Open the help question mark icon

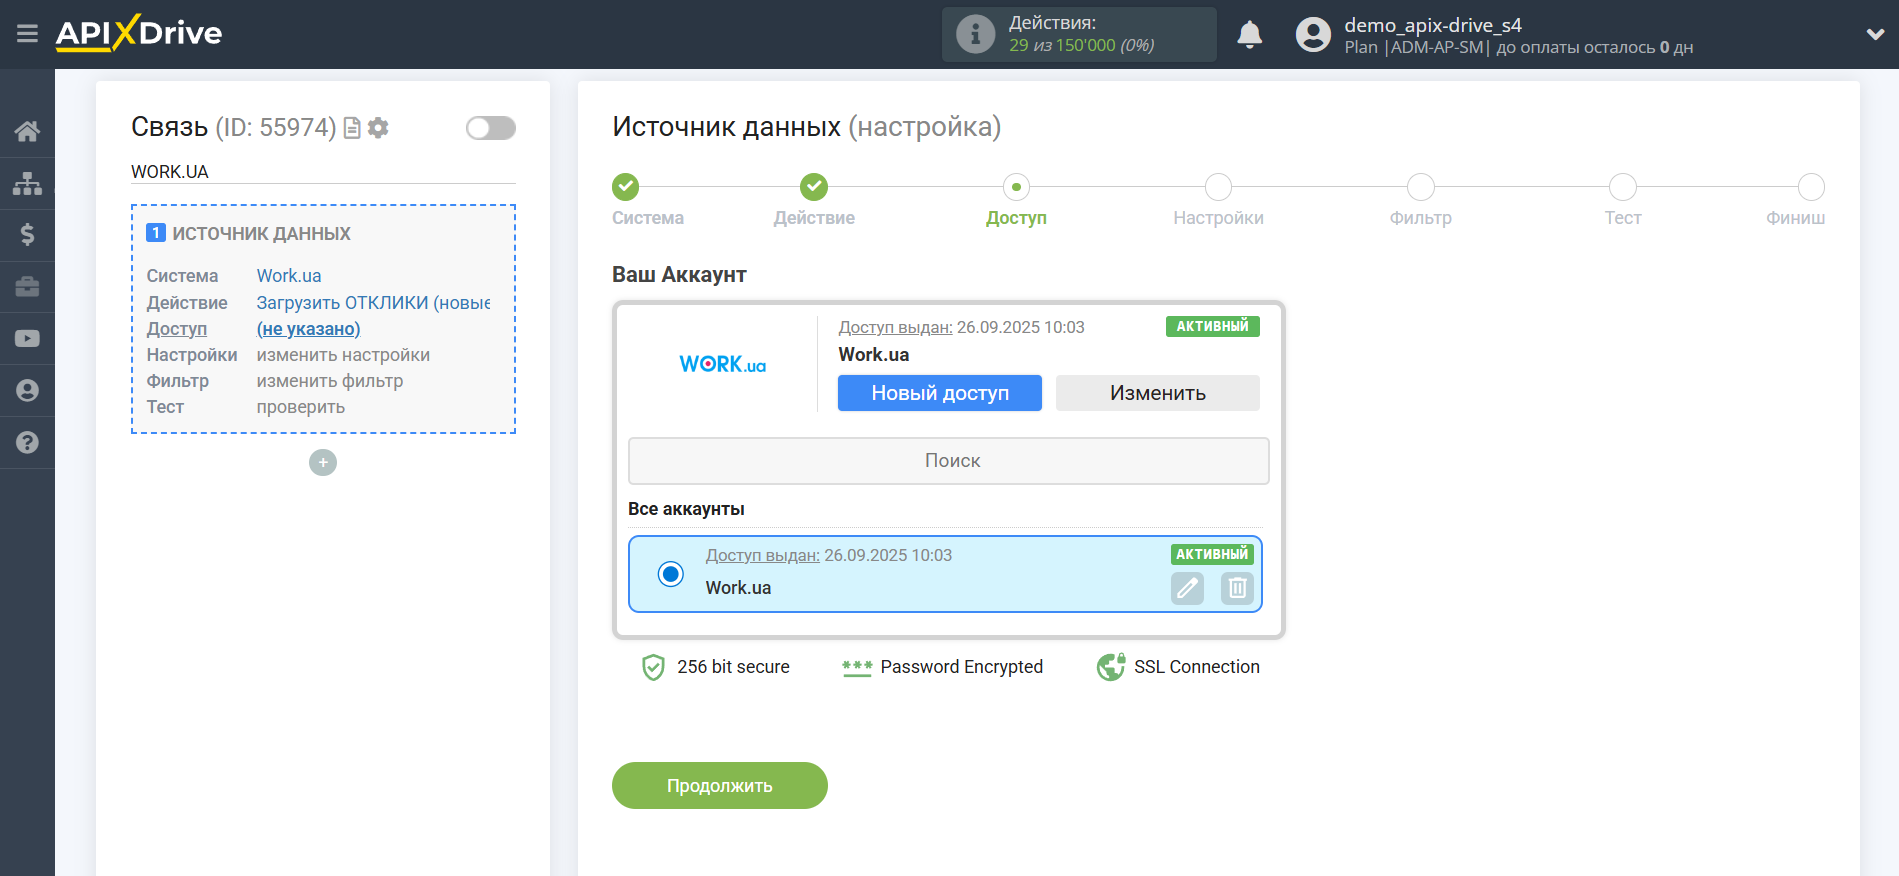pos(27,442)
